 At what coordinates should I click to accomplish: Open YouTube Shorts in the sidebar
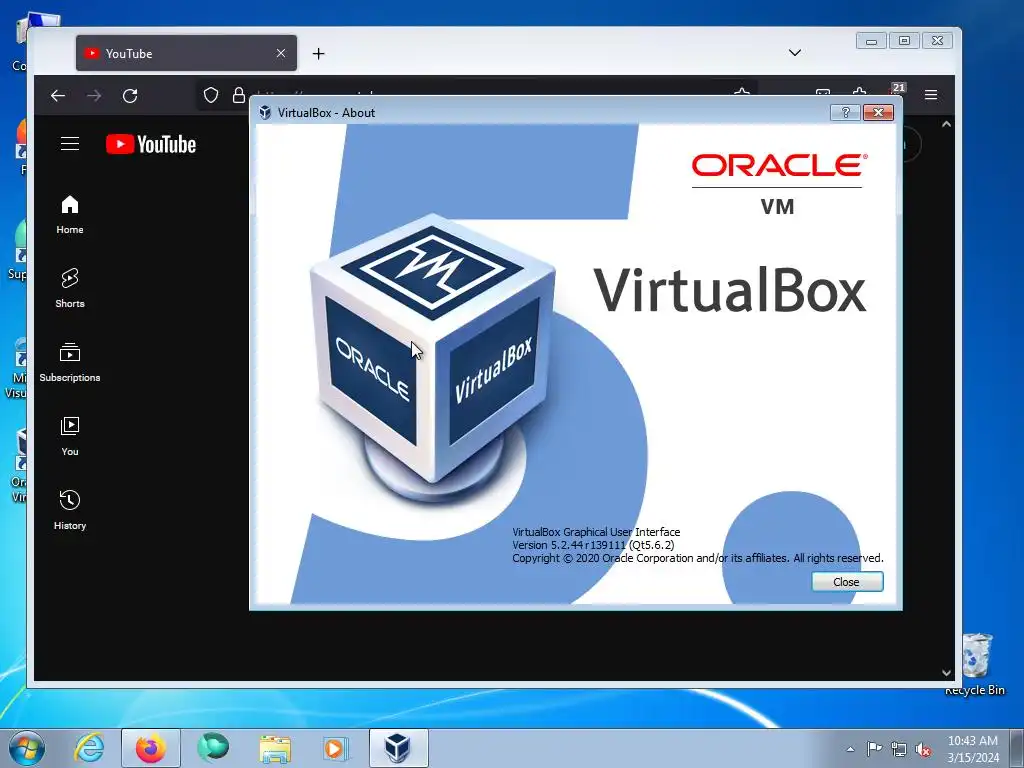point(70,289)
